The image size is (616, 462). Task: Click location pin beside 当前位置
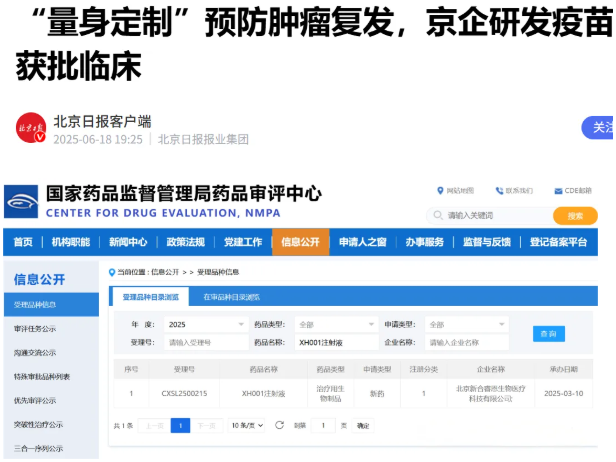pos(112,272)
